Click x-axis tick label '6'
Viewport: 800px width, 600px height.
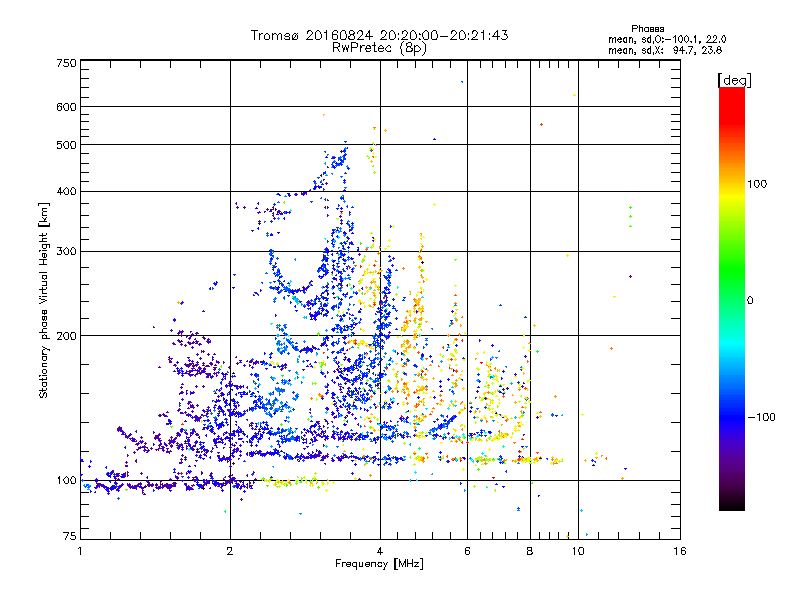tap(467, 551)
